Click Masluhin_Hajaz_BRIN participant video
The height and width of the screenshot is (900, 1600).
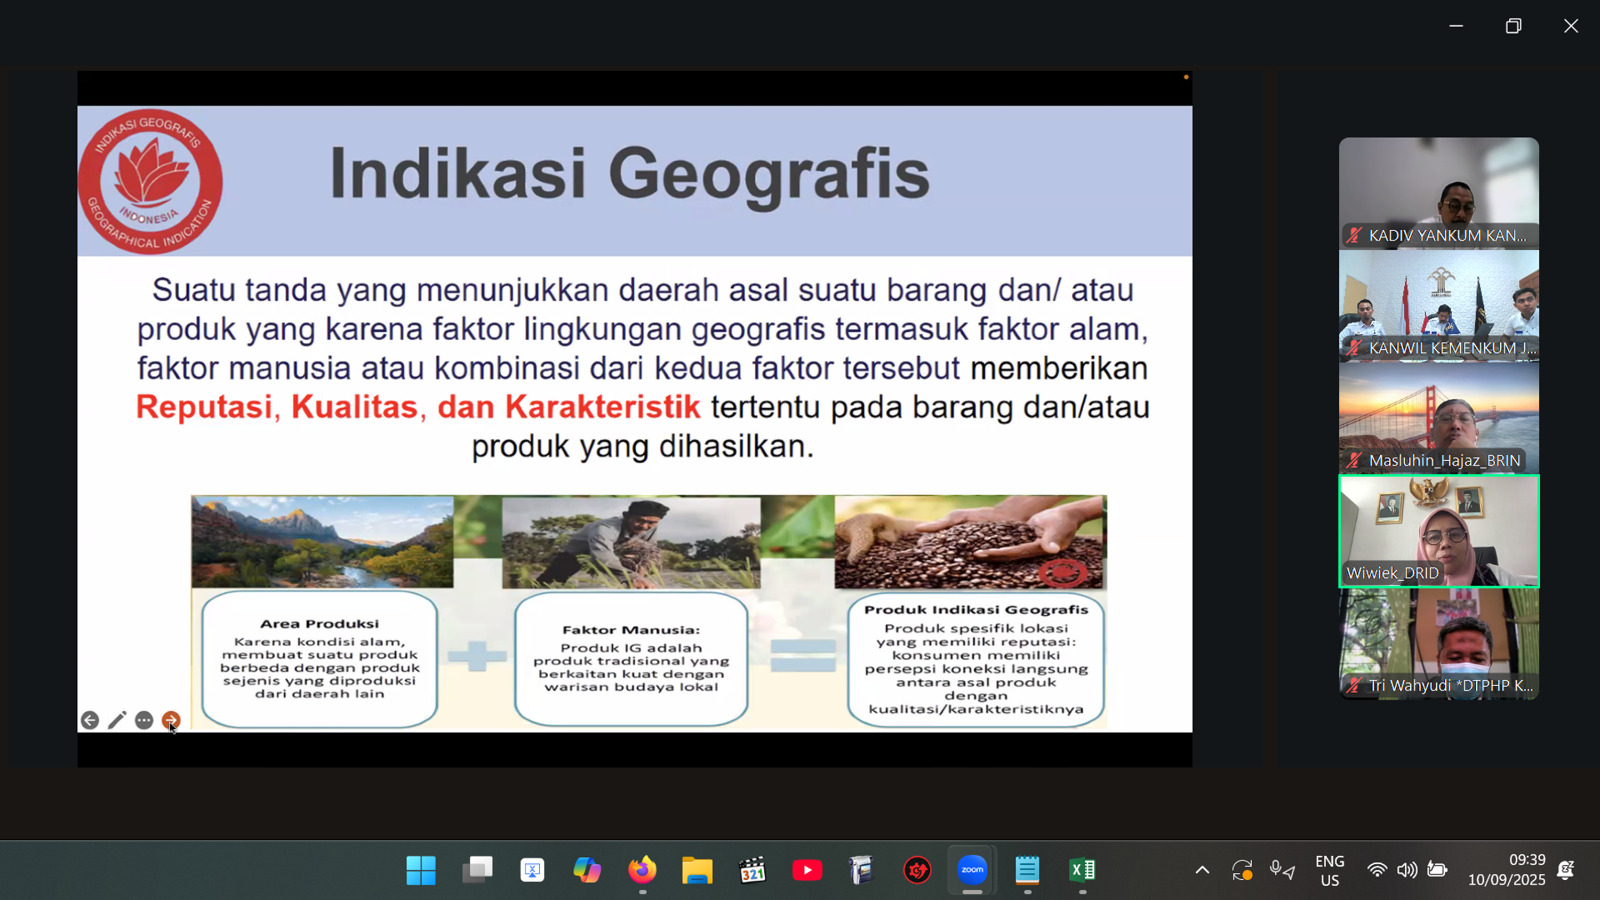click(x=1438, y=418)
